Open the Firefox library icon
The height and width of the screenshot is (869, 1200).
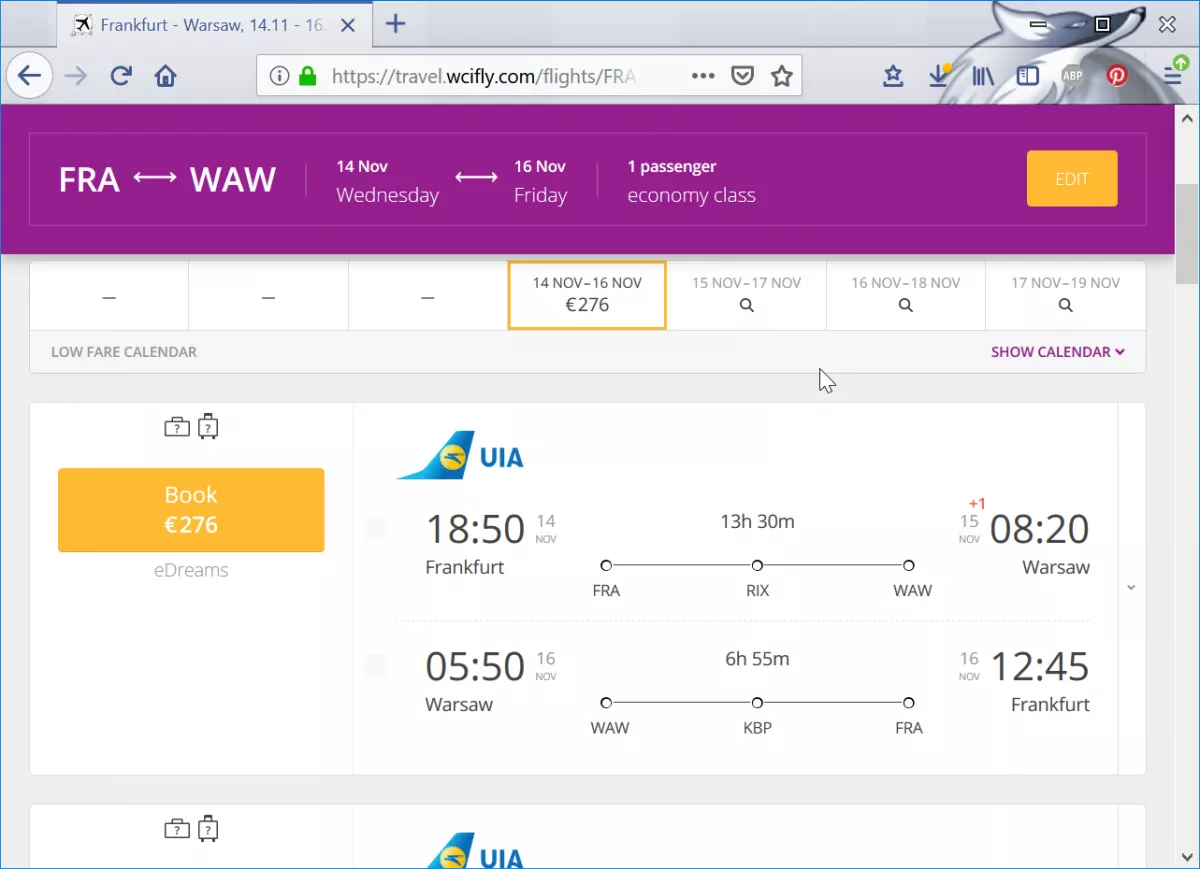coord(983,76)
